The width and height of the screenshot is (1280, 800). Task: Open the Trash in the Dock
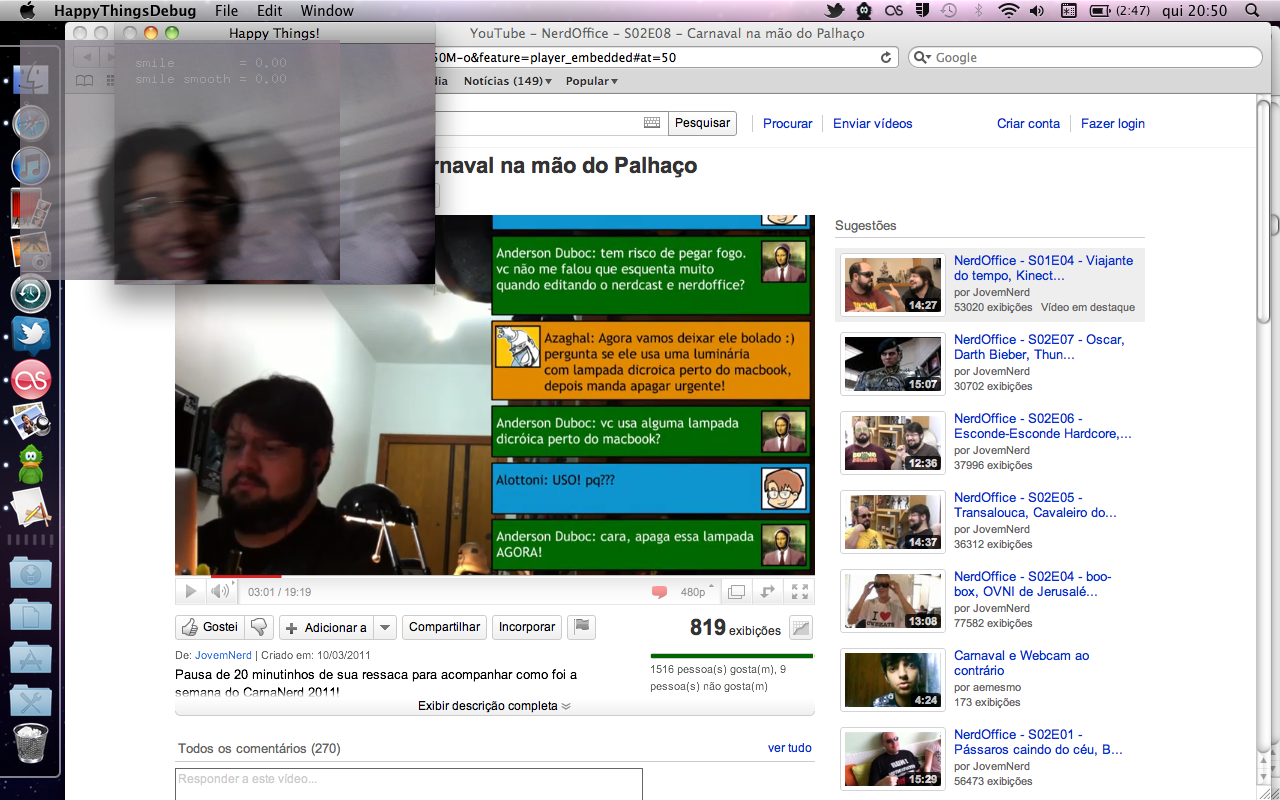[31, 744]
